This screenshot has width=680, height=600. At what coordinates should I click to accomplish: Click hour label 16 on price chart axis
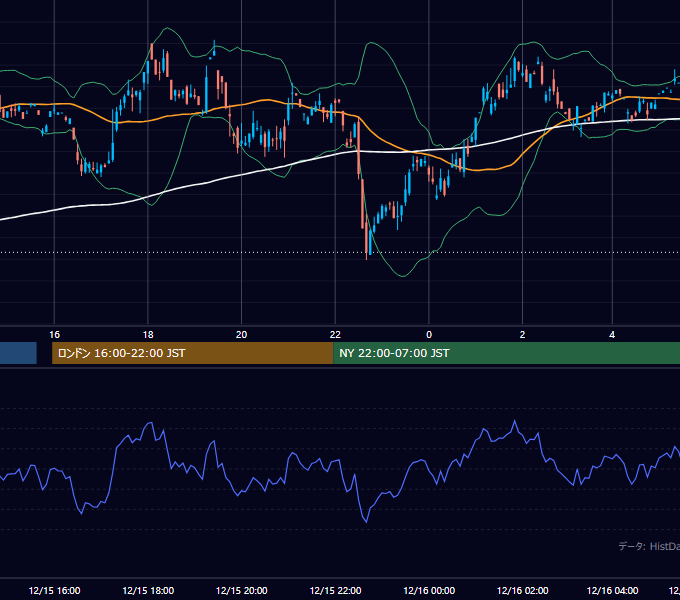coord(54,335)
